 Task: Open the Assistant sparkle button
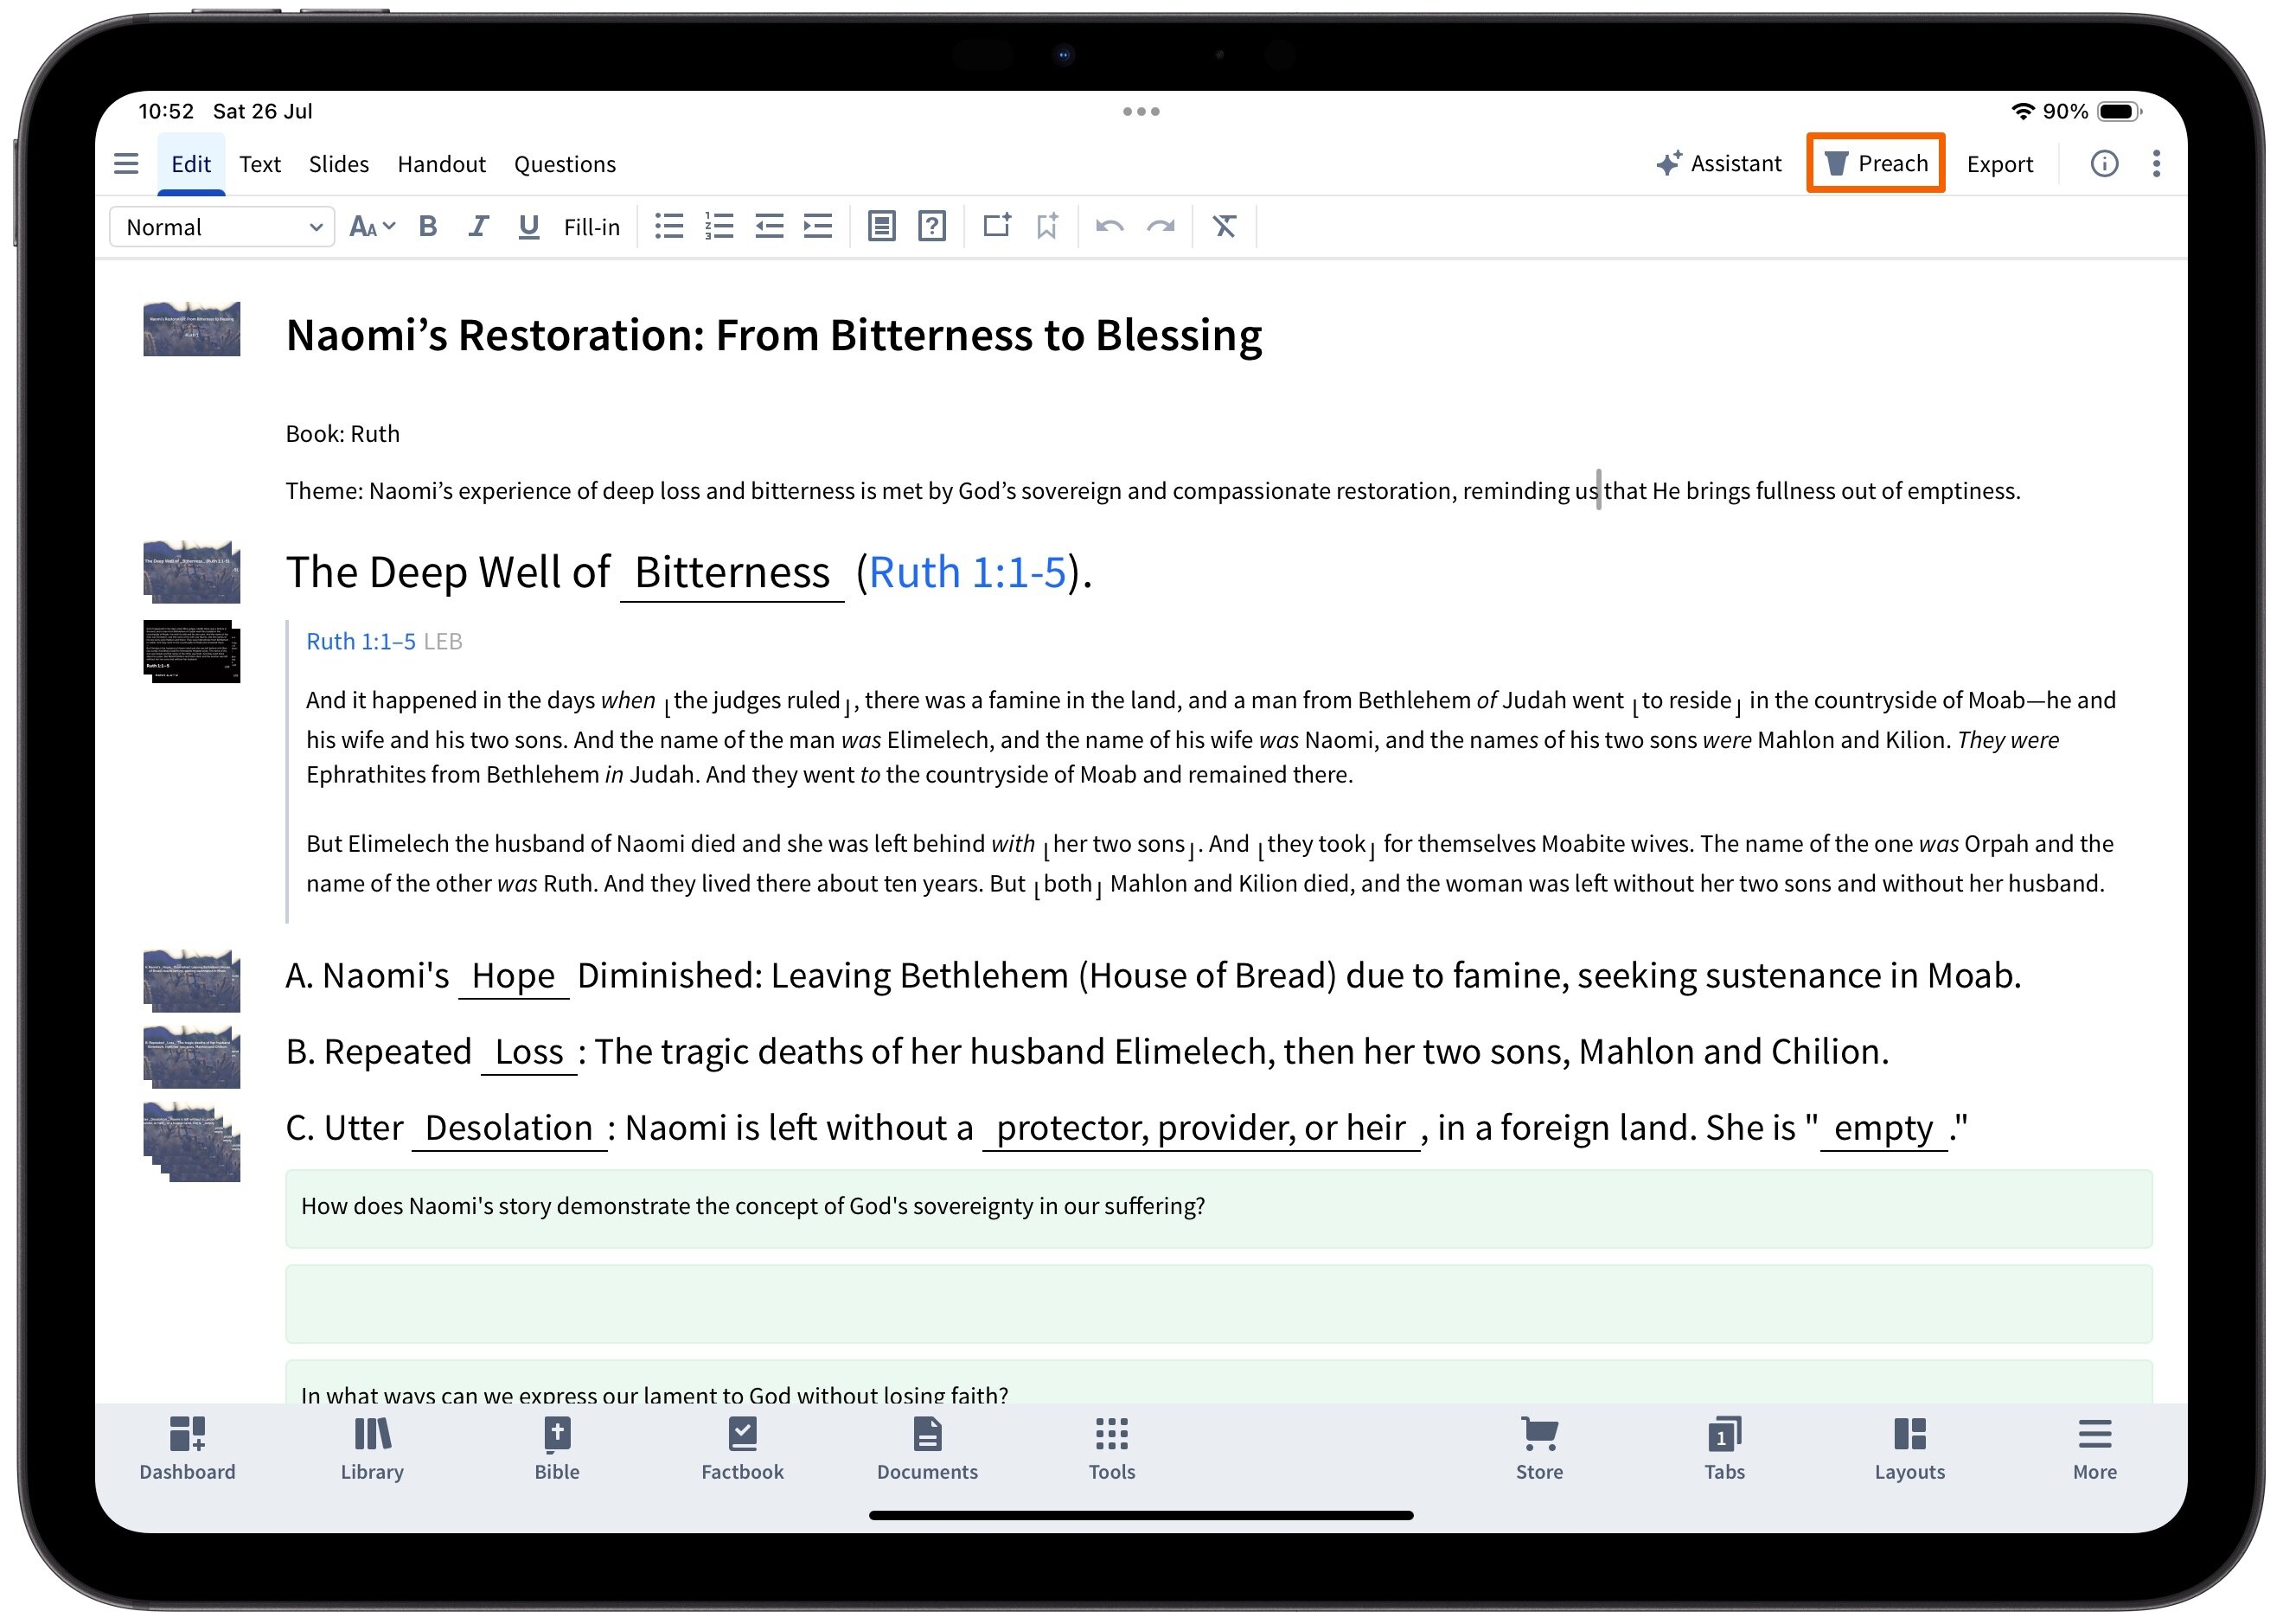[x=1718, y=163]
